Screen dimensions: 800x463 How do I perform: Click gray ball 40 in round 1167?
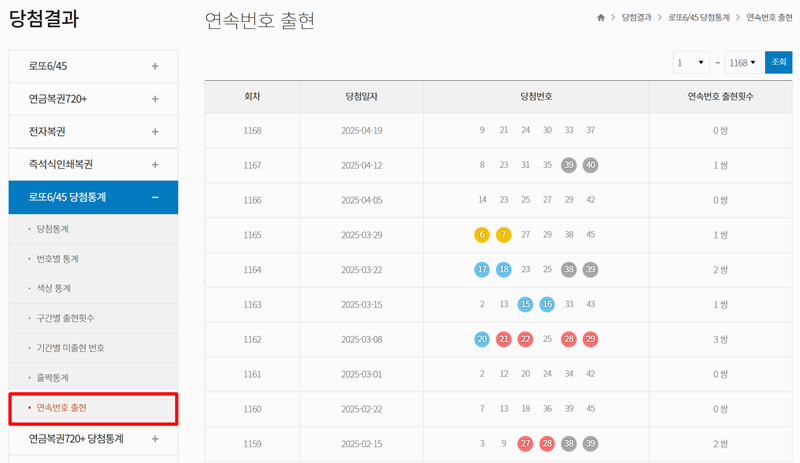coord(590,165)
